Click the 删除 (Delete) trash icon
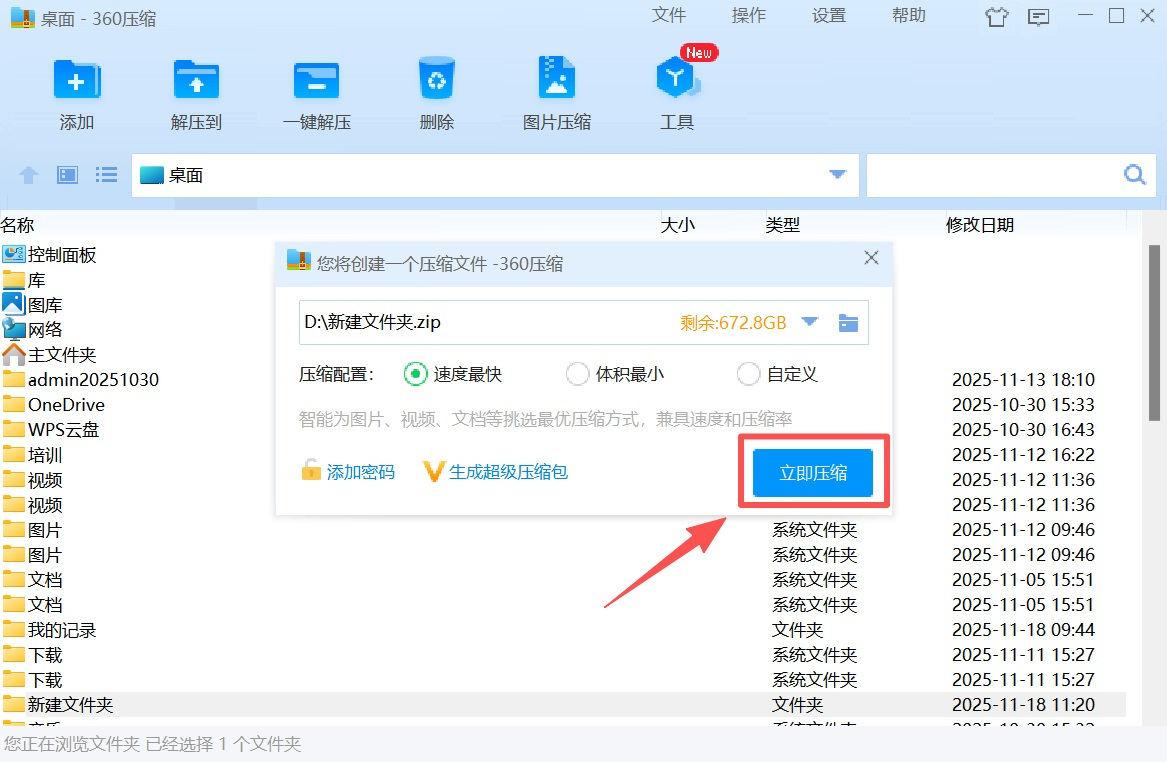Screen dimensions: 1167x762 (437, 80)
